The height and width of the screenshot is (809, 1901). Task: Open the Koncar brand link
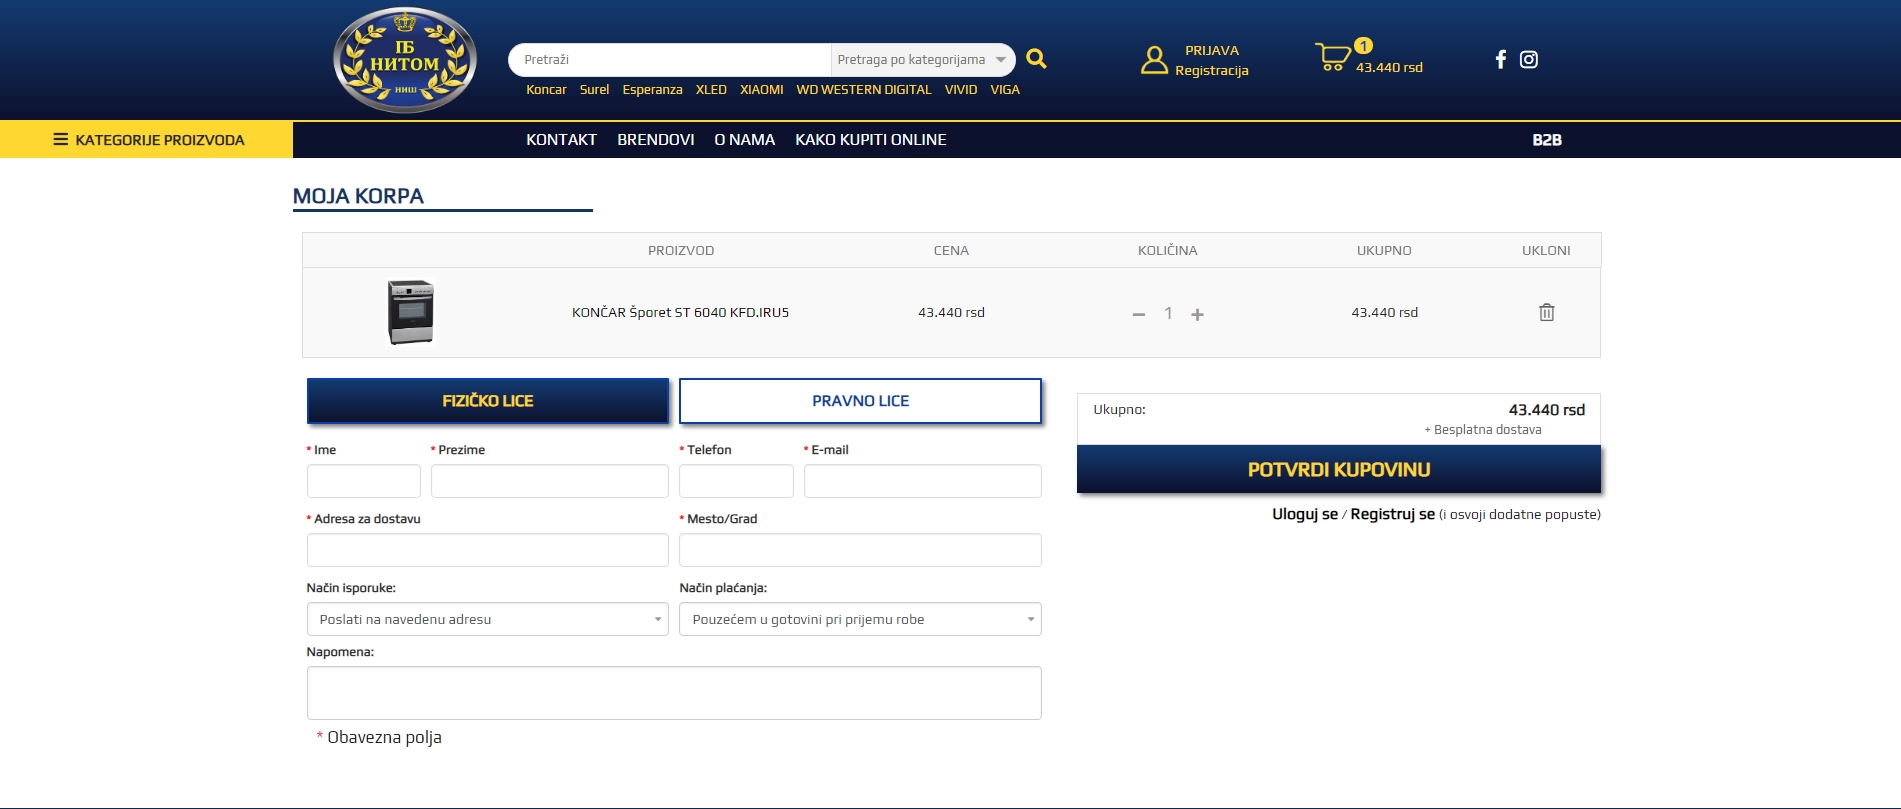(x=546, y=89)
